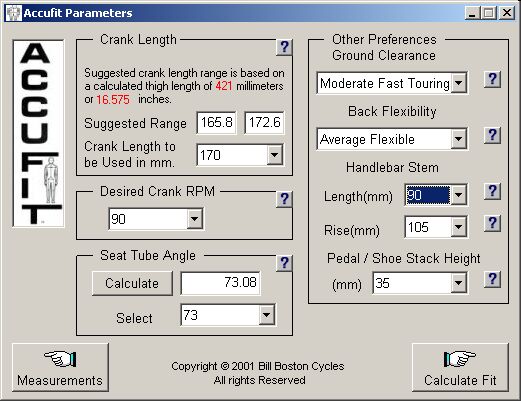Viewport: 521px width, 401px height.
Task: Open help for Seat Tube Angle
Action: [x=284, y=263]
